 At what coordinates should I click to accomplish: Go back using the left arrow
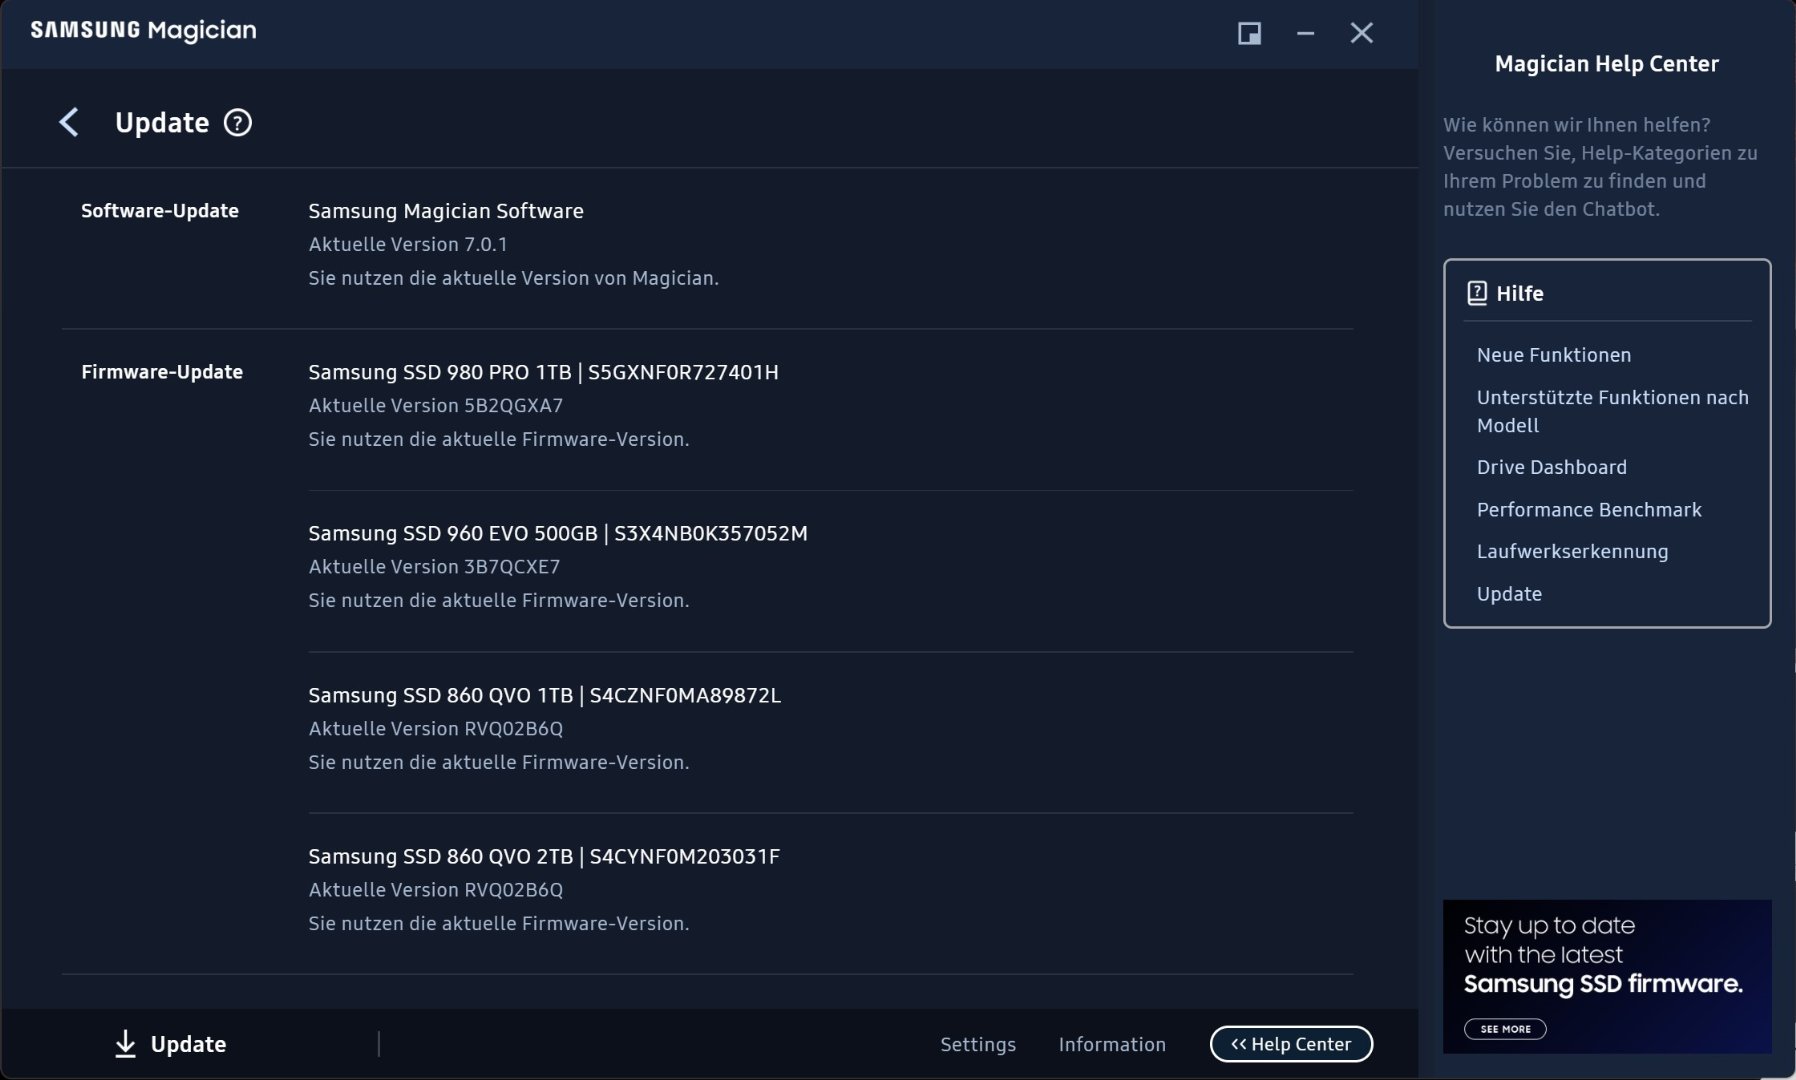pos(68,122)
